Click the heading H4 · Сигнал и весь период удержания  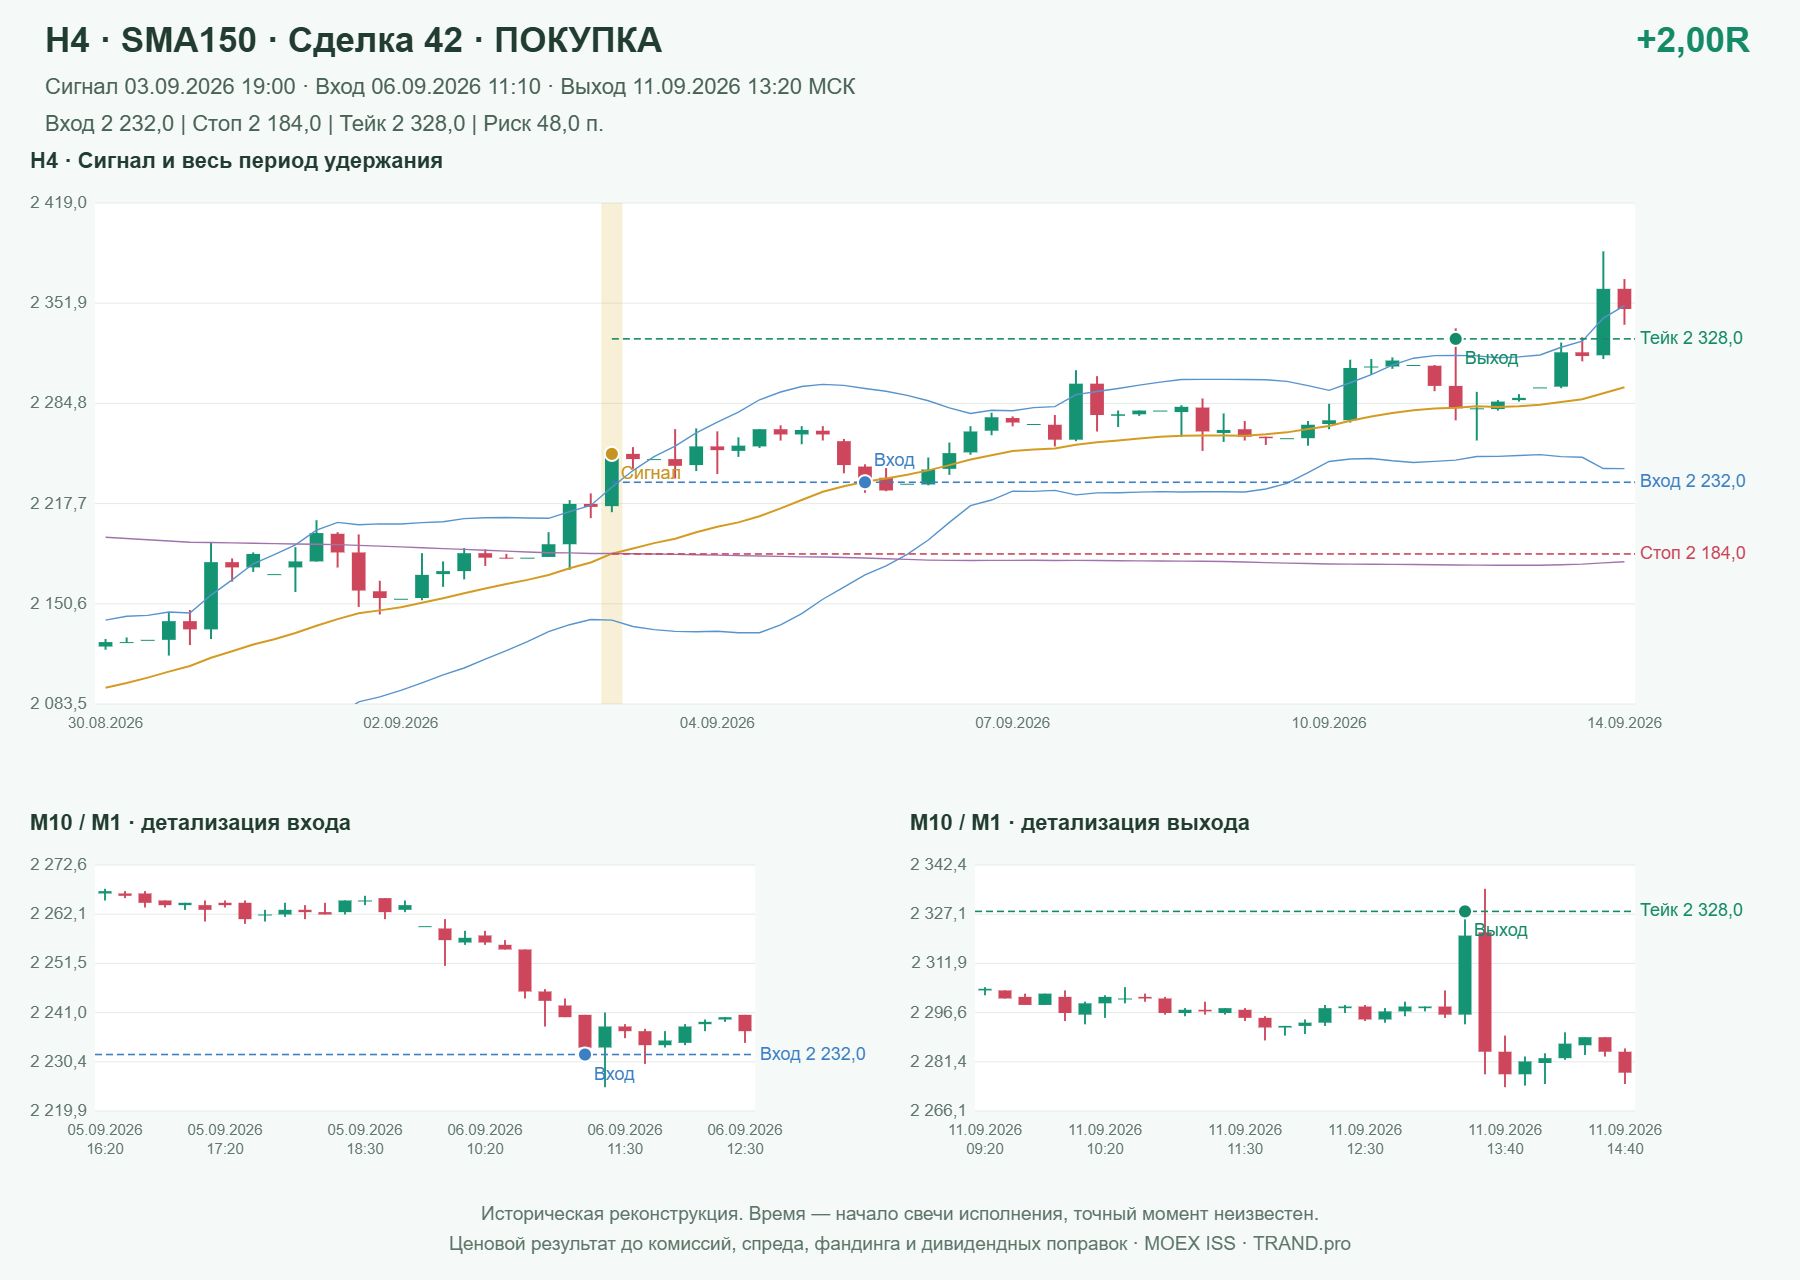coord(236,161)
